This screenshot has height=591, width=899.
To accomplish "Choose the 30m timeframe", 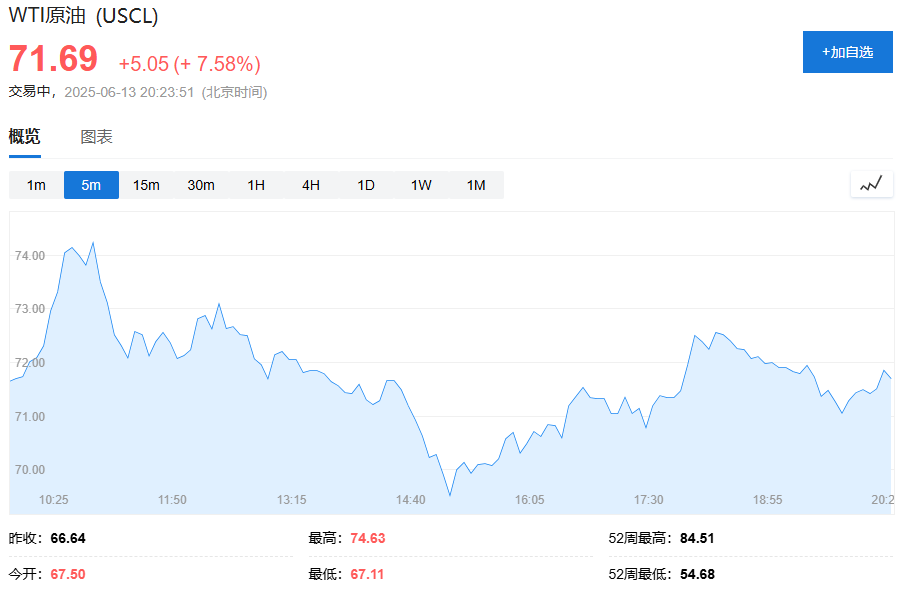I will point(201,184).
